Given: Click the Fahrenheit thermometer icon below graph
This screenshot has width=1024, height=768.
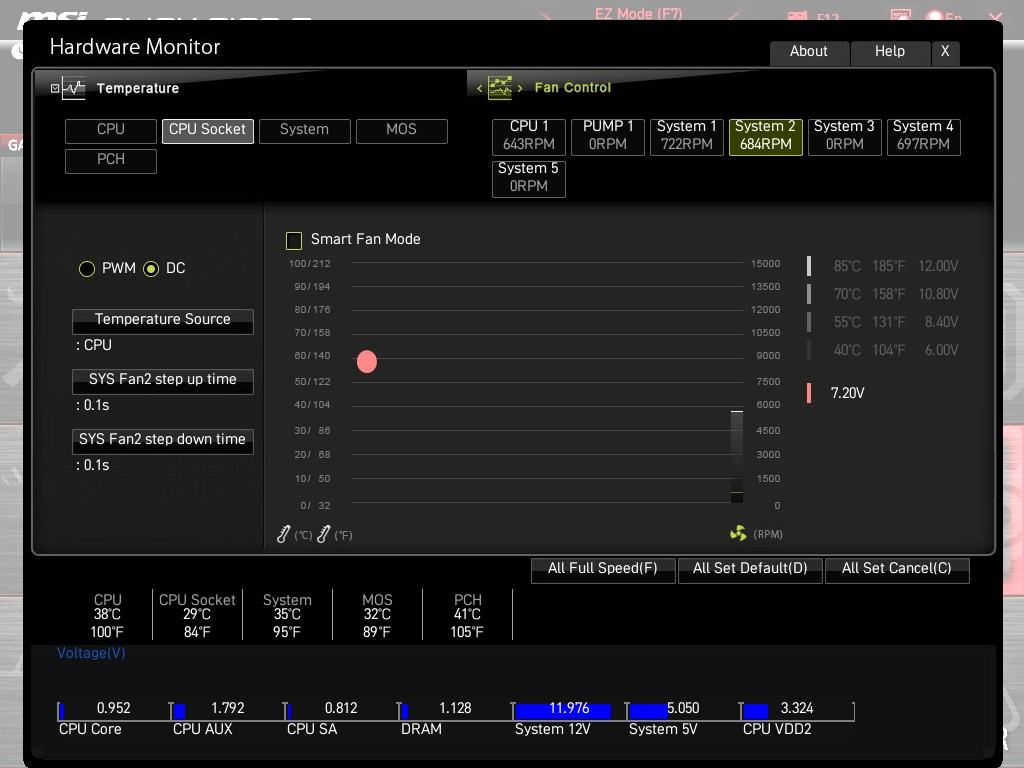Looking at the screenshot, I should (x=323, y=534).
